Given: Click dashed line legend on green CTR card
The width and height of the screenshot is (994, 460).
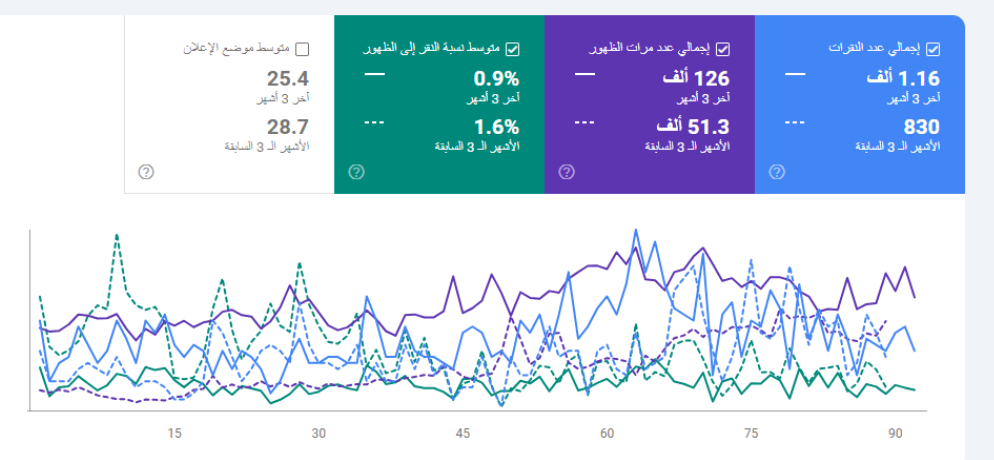Looking at the screenshot, I should [374, 123].
